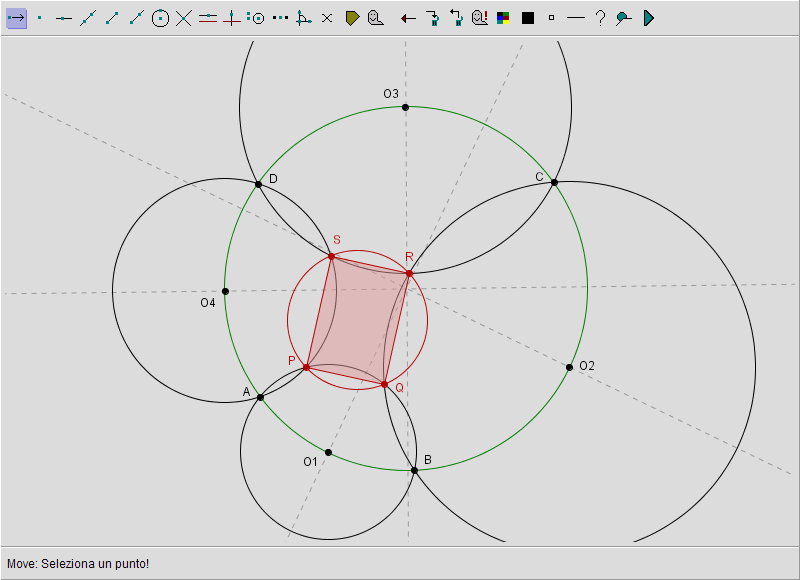The width and height of the screenshot is (800, 580).
Task: Select red point P
Action: tap(306, 367)
